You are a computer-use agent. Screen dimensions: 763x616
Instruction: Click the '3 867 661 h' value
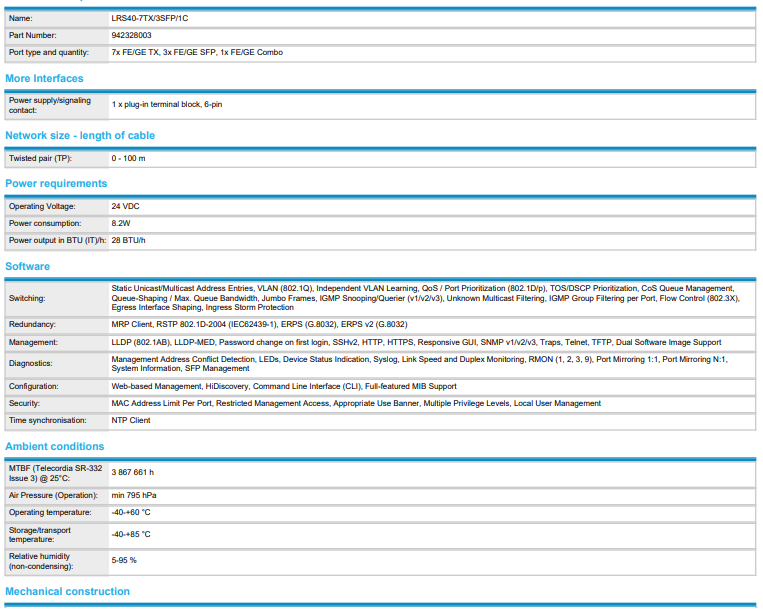tap(132, 472)
